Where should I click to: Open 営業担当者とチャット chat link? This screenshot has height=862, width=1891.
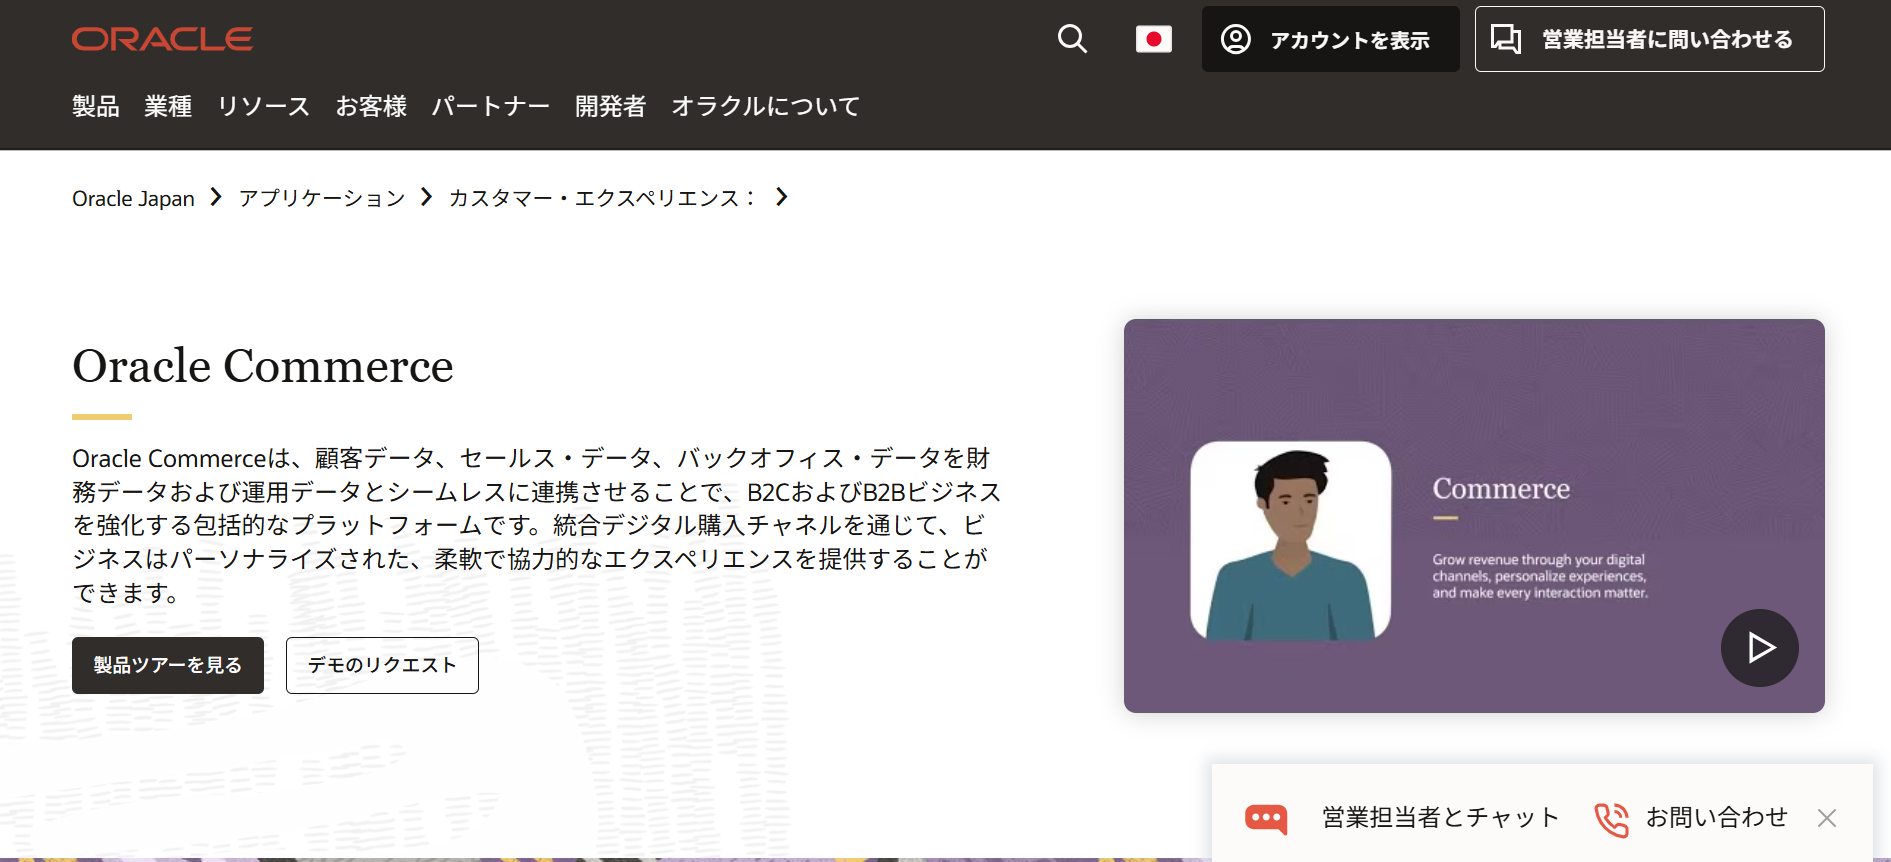1440,818
